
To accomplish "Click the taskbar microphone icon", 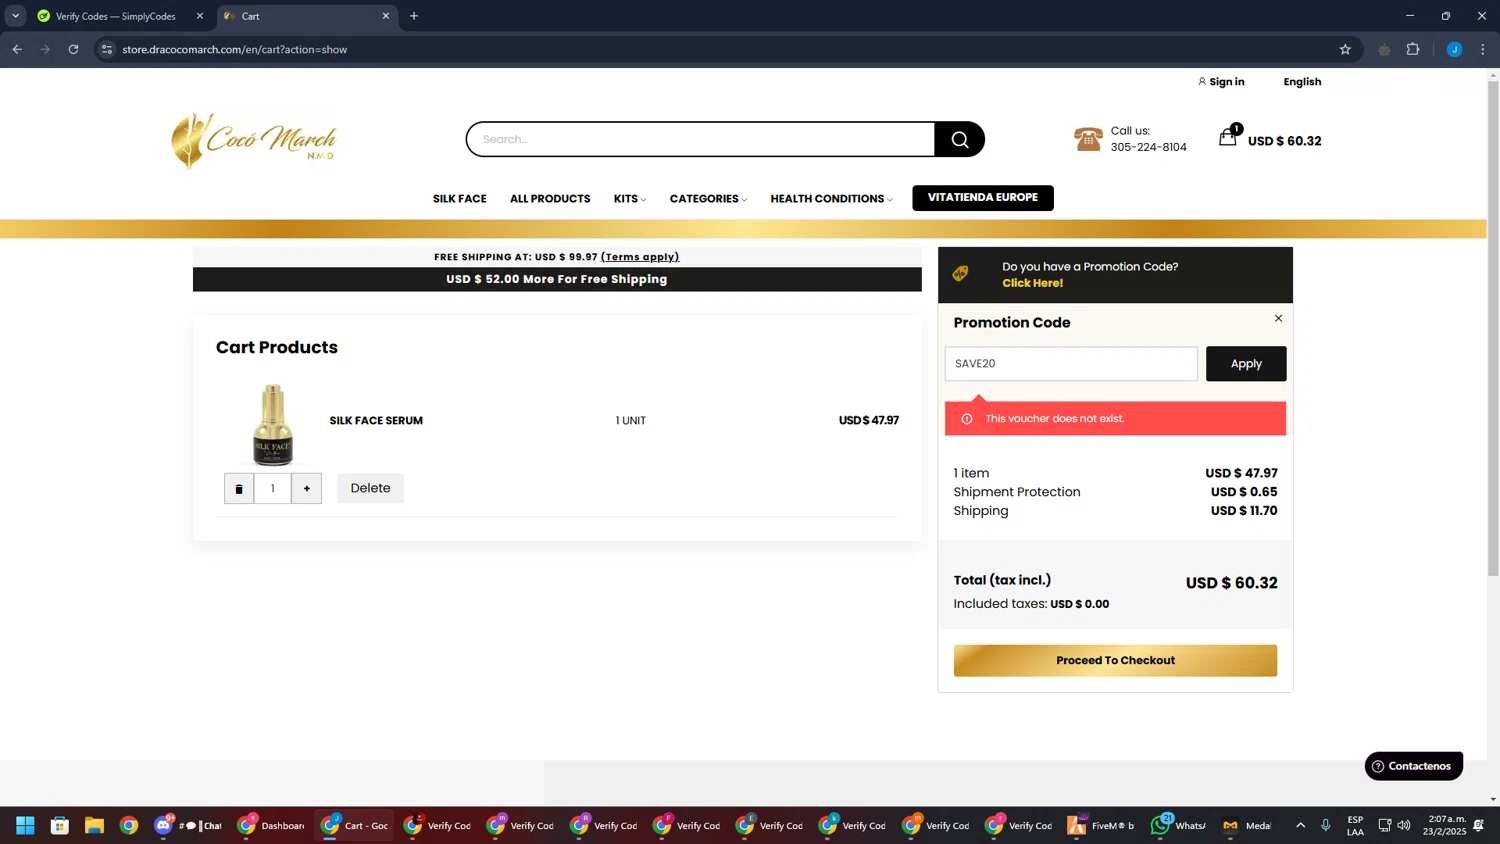I will tap(1326, 825).
